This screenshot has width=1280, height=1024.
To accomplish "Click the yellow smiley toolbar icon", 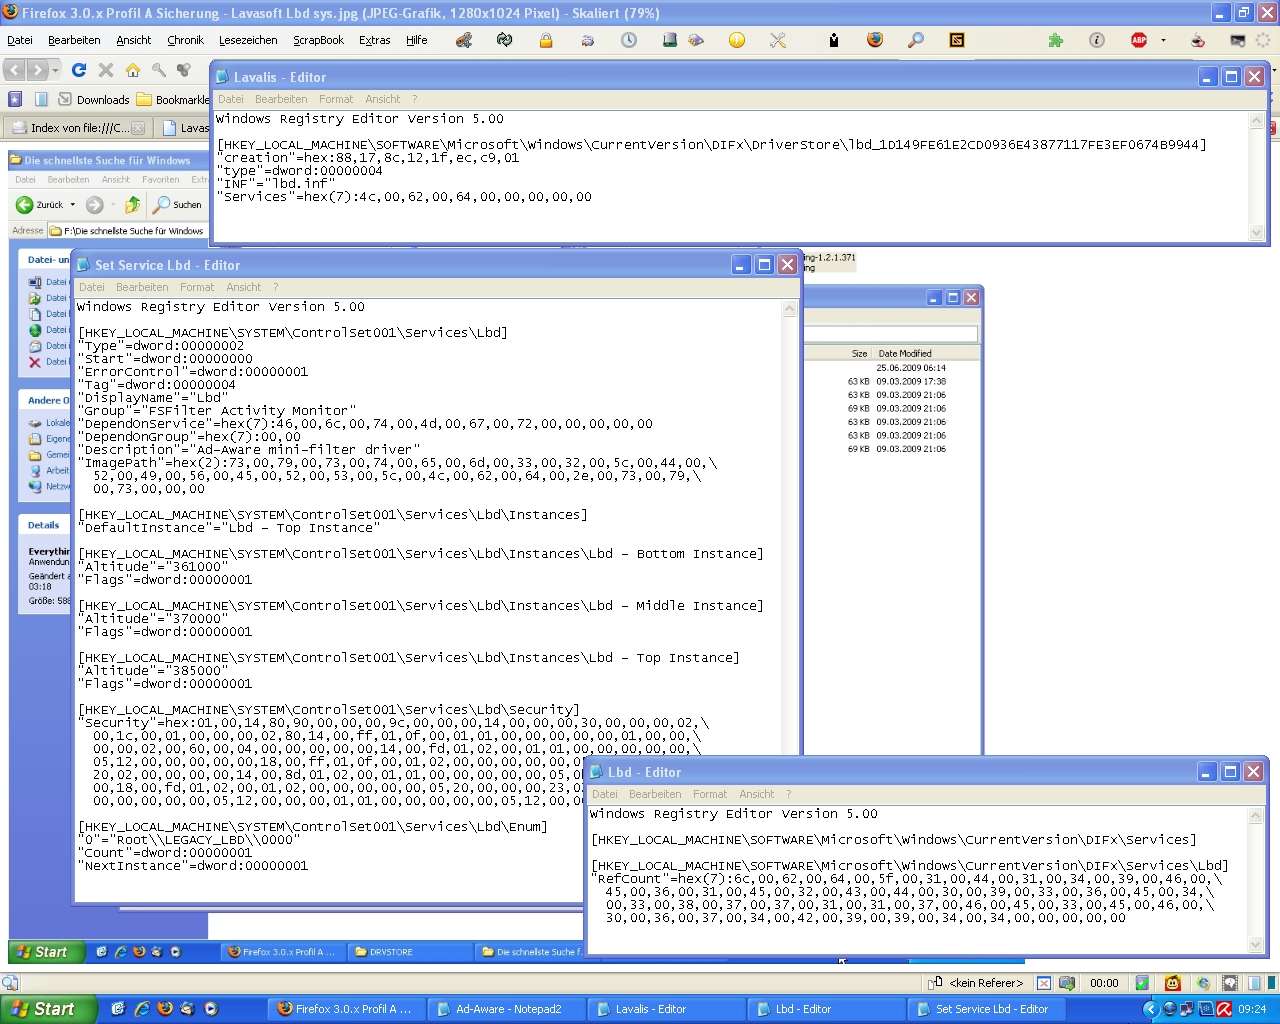I will click(737, 40).
